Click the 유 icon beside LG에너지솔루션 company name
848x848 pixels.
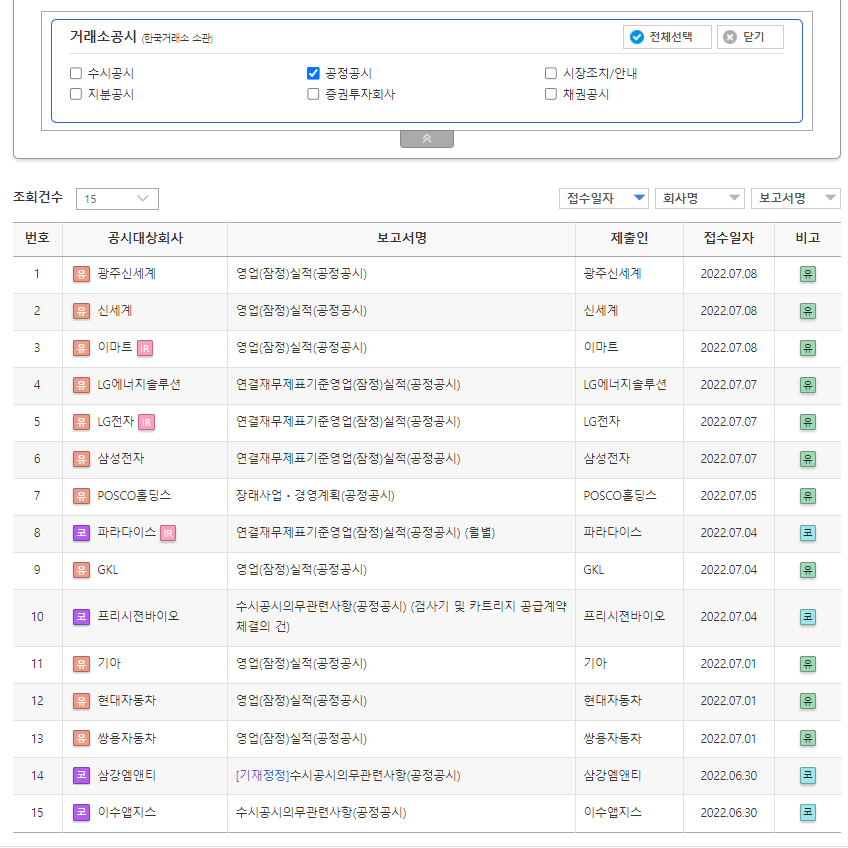coord(81,385)
